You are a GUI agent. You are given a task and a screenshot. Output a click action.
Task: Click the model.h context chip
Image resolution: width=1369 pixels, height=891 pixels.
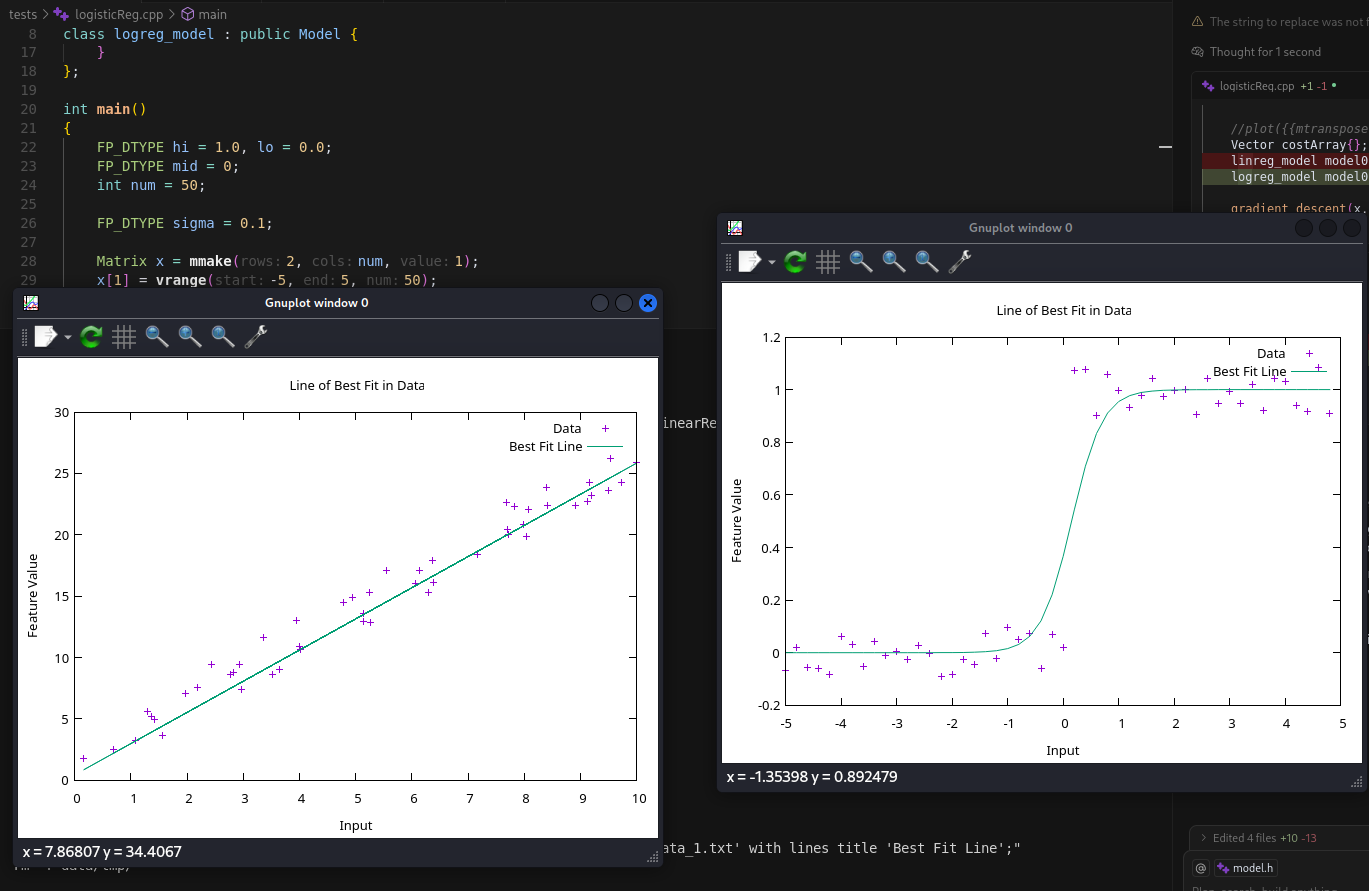[1246, 868]
